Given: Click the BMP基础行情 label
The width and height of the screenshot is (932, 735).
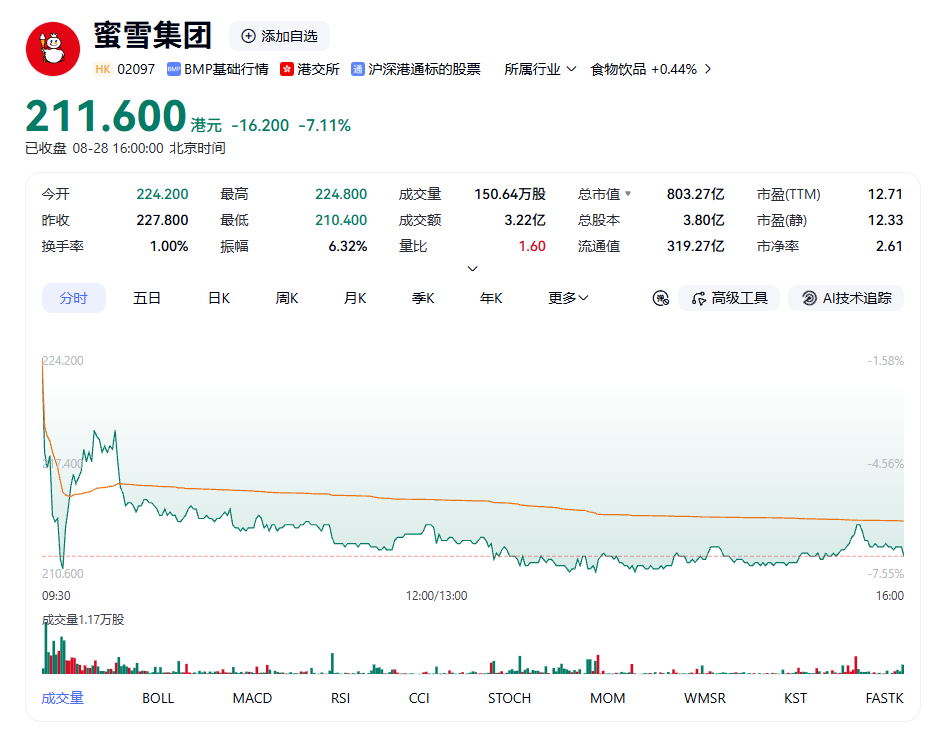Looking at the screenshot, I should [226, 70].
